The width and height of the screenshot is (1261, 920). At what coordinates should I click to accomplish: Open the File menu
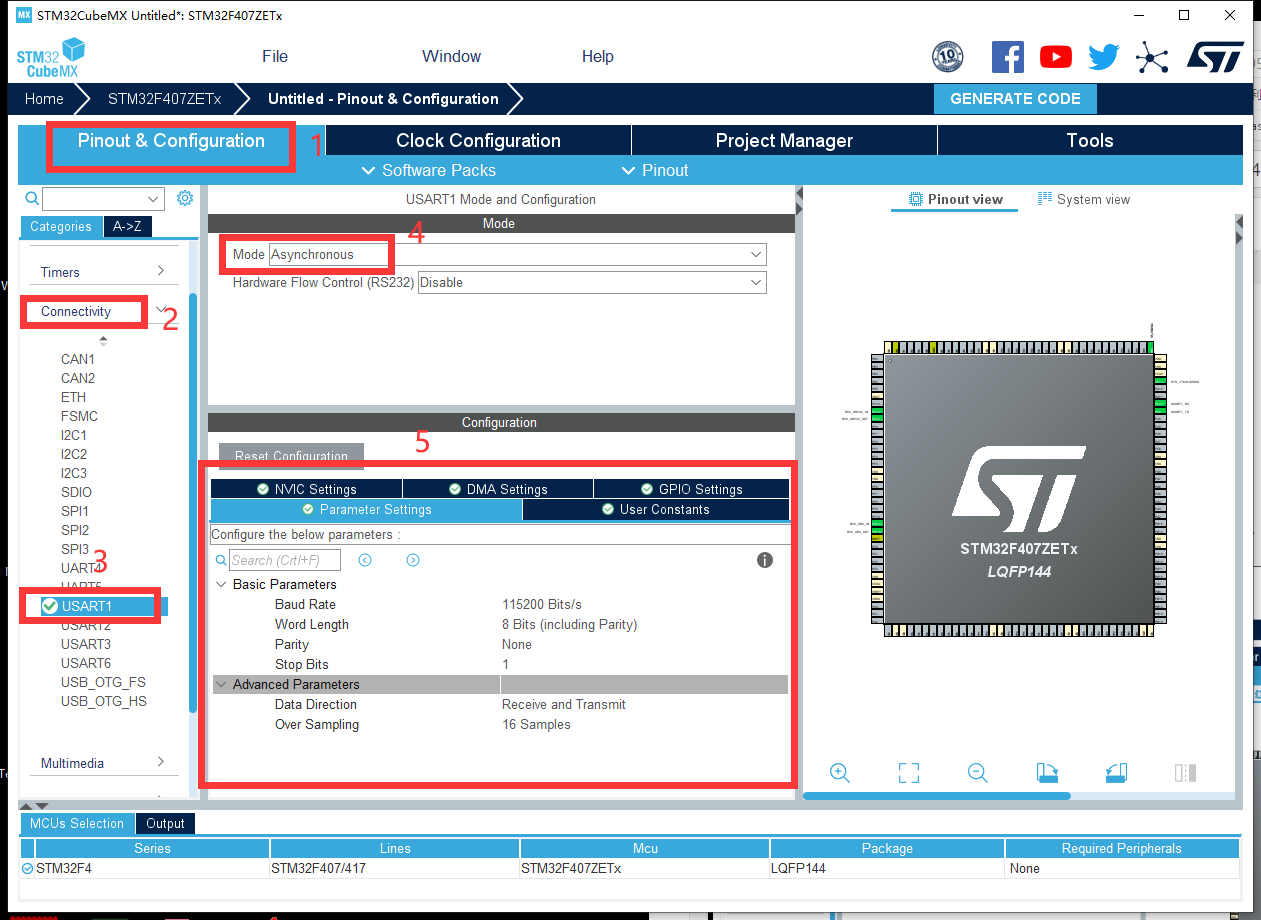275,57
